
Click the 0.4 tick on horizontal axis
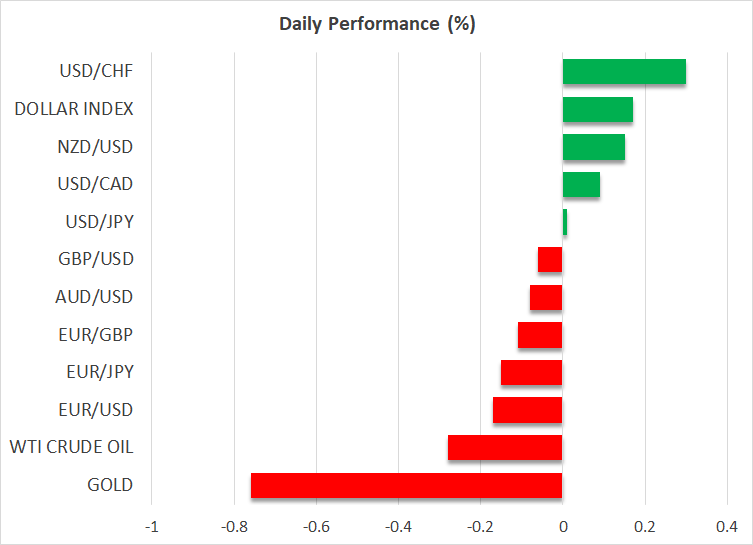click(727, 527)
